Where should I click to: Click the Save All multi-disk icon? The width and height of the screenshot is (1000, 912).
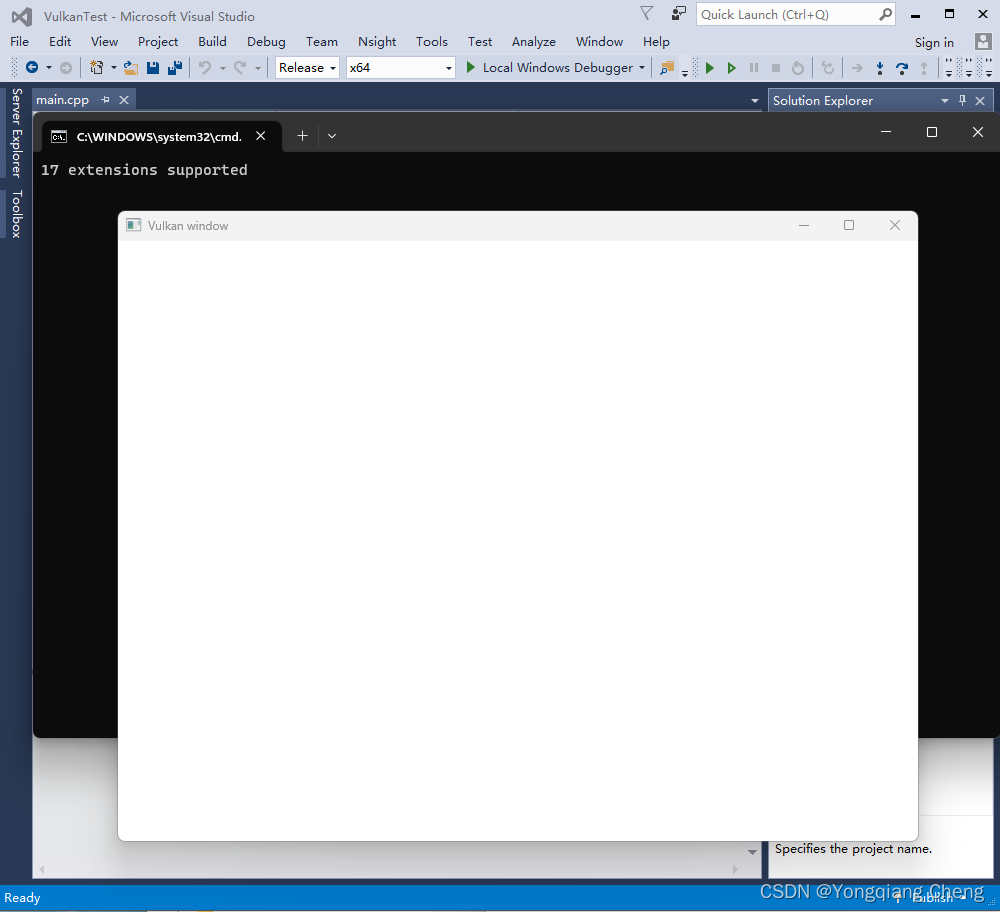click(175, 68)
